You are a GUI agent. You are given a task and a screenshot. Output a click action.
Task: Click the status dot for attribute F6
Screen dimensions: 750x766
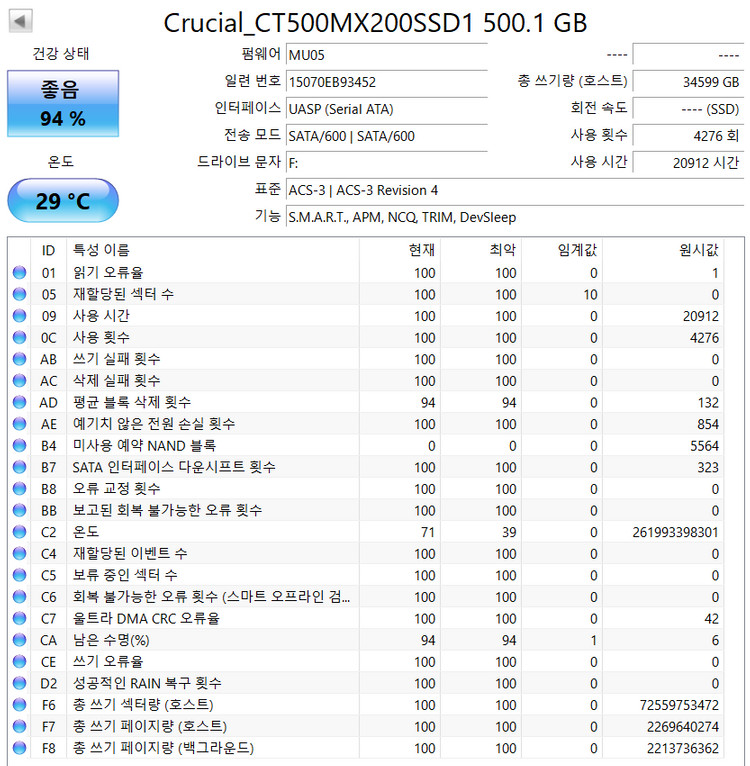(20, 705)
